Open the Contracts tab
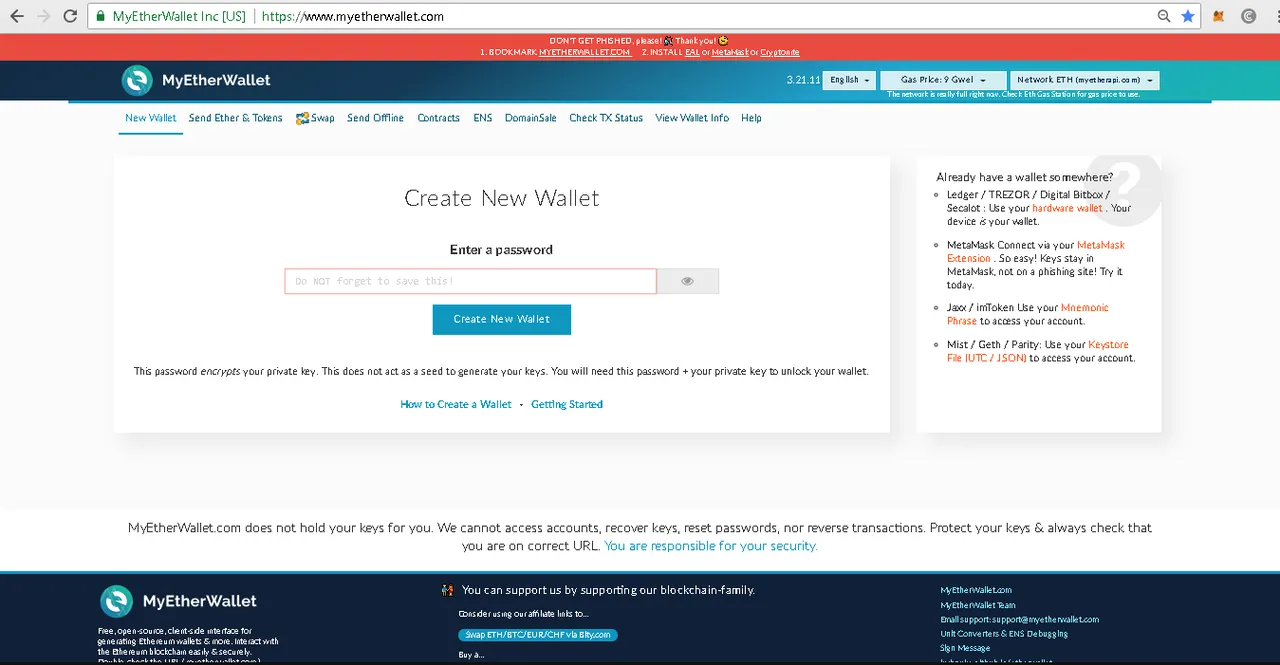The height and width of the screenshot is (665, 1280). click(438, 118)
